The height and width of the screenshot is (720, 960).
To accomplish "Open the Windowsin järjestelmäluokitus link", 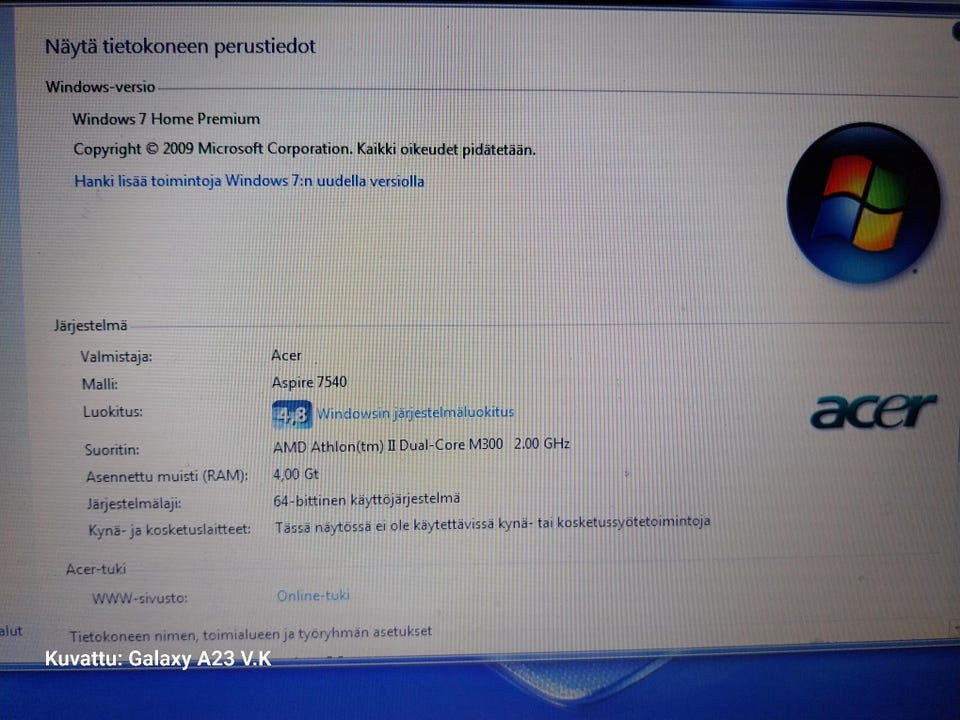I will (415, 413).
